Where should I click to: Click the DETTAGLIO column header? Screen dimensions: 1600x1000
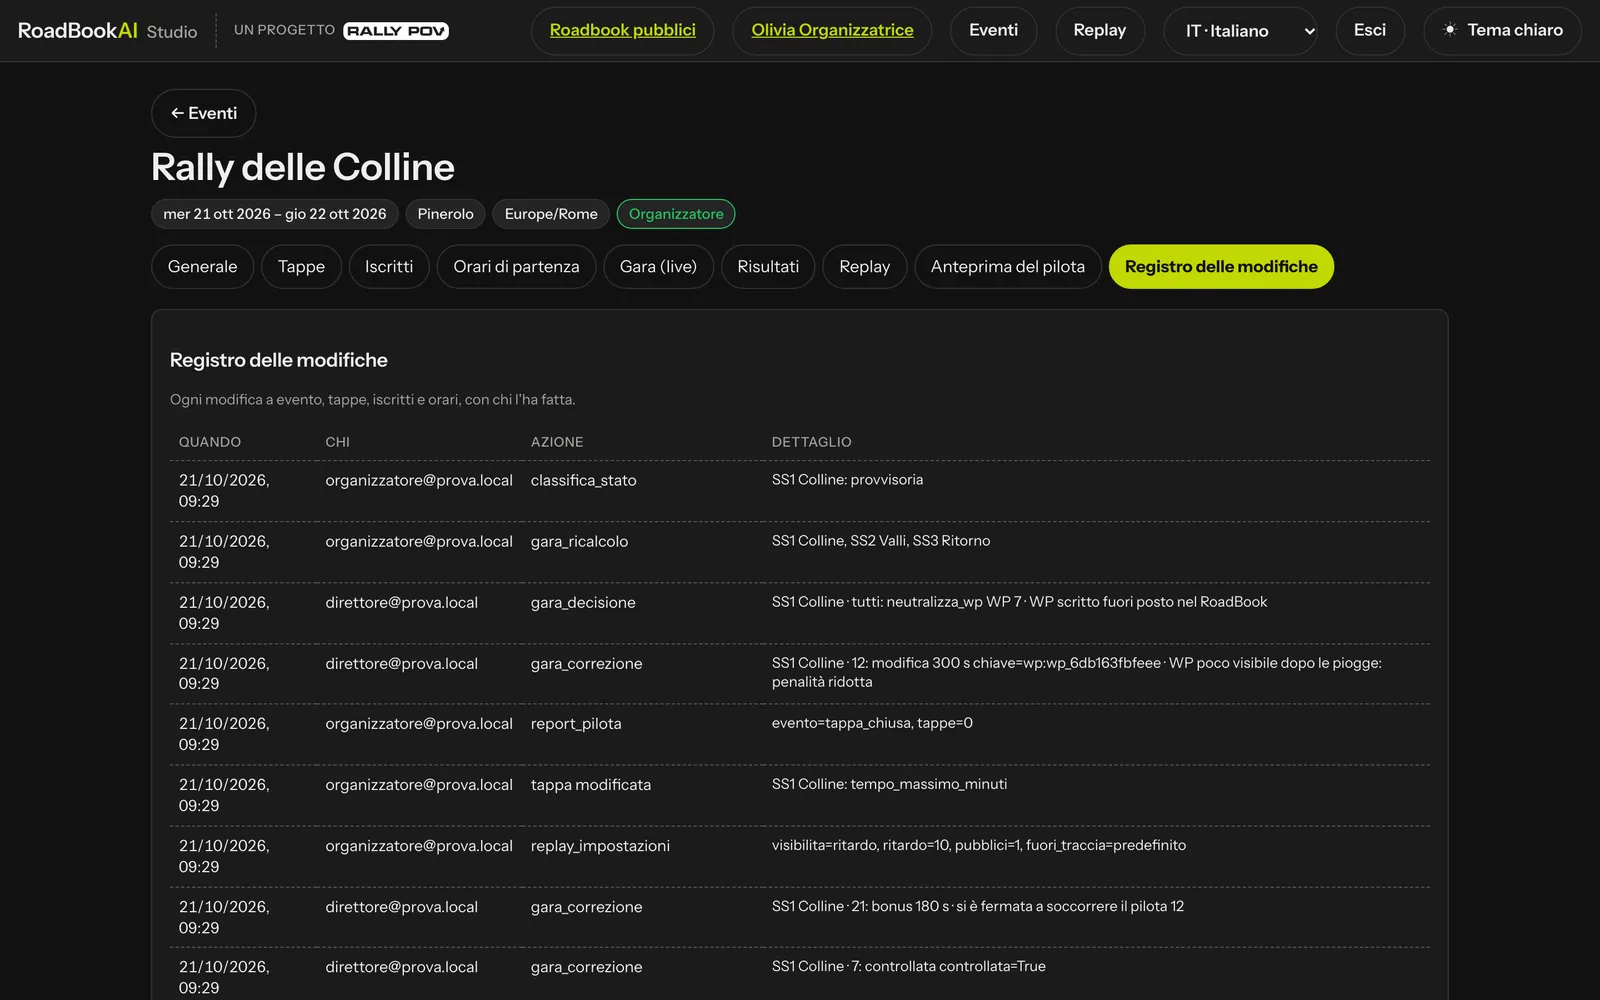pyautogui.click(x=812, y=442)
